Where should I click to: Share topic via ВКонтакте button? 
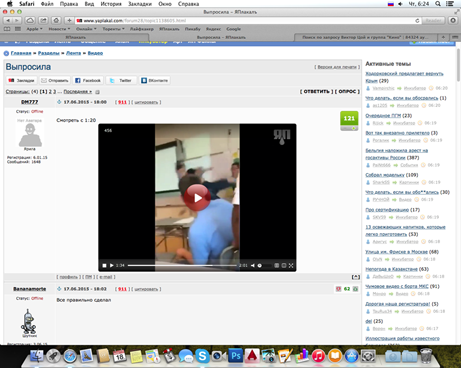click(155, 80)
